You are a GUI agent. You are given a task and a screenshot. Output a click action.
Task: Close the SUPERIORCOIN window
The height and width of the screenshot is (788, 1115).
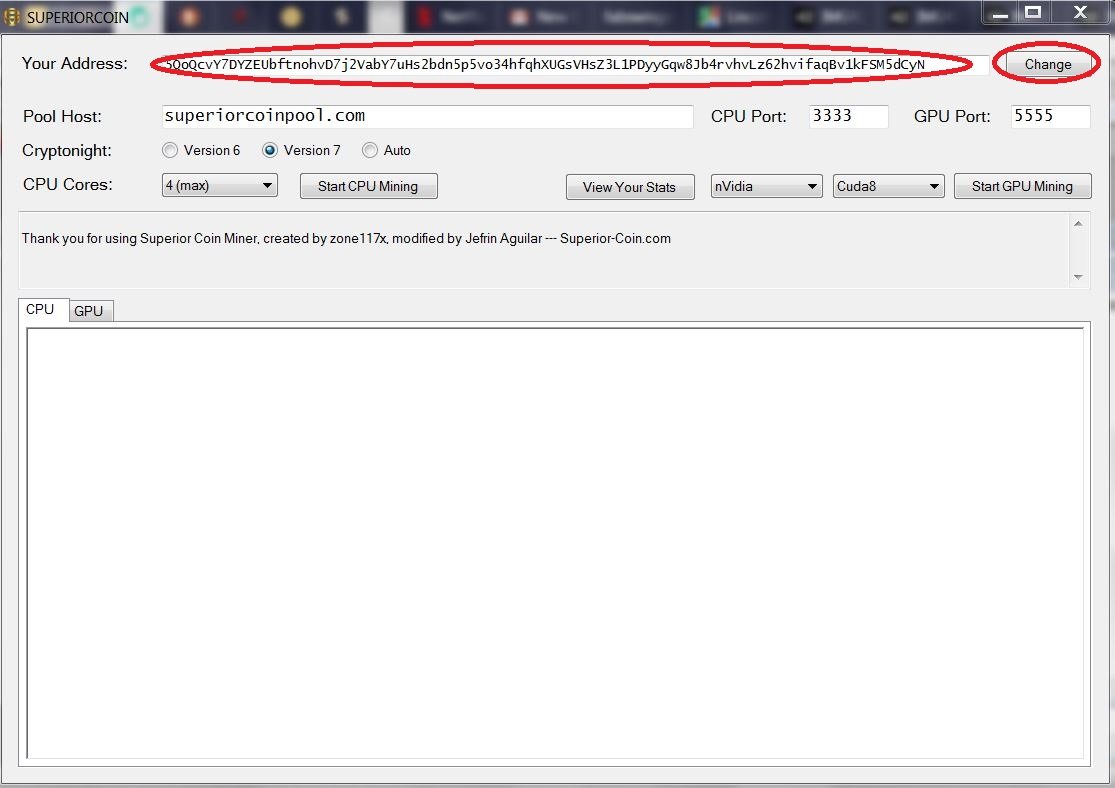pos(1080,13)
